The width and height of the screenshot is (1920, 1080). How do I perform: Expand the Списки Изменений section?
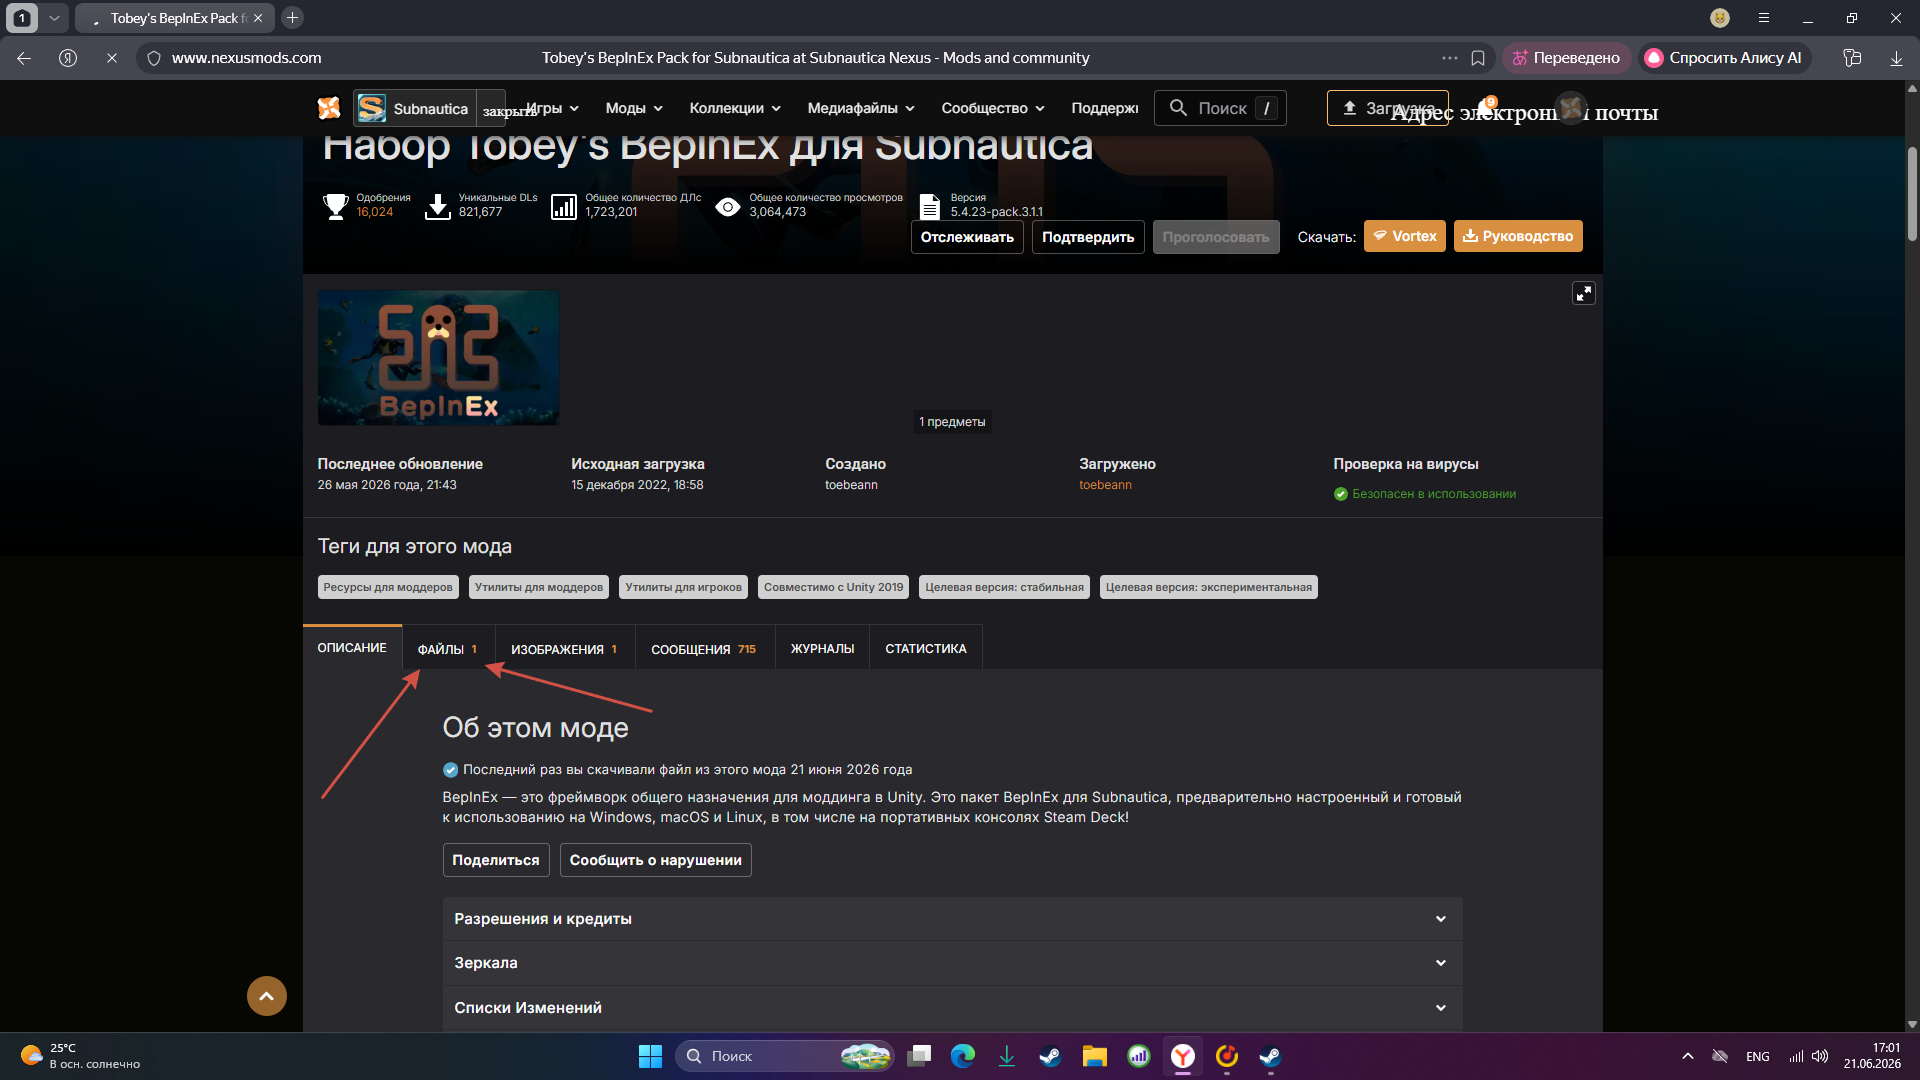[x=952, y=1008]
